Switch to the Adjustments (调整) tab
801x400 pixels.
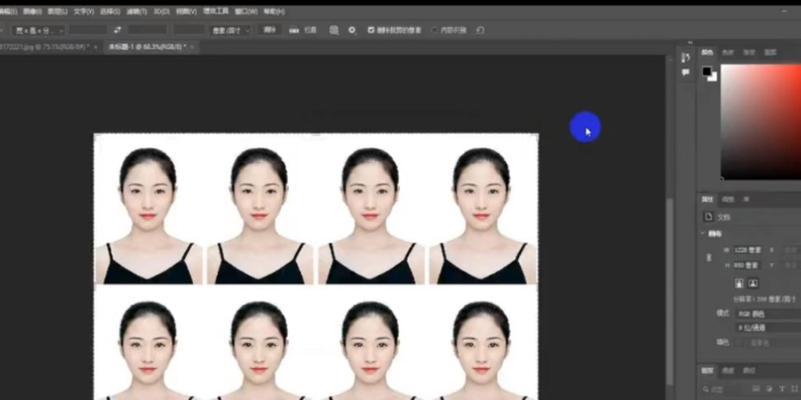coord(730,199)
